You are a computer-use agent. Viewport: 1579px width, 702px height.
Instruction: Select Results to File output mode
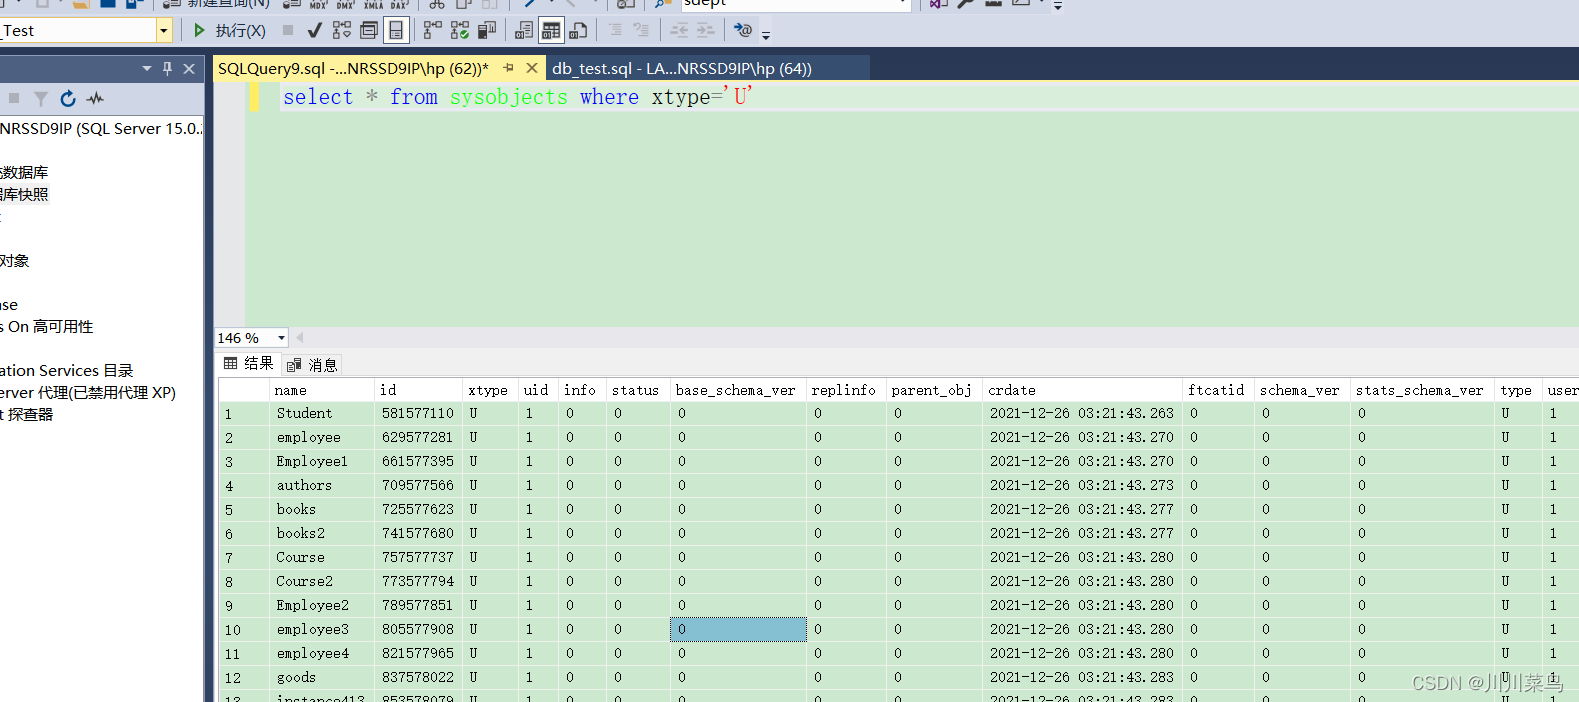578,30
